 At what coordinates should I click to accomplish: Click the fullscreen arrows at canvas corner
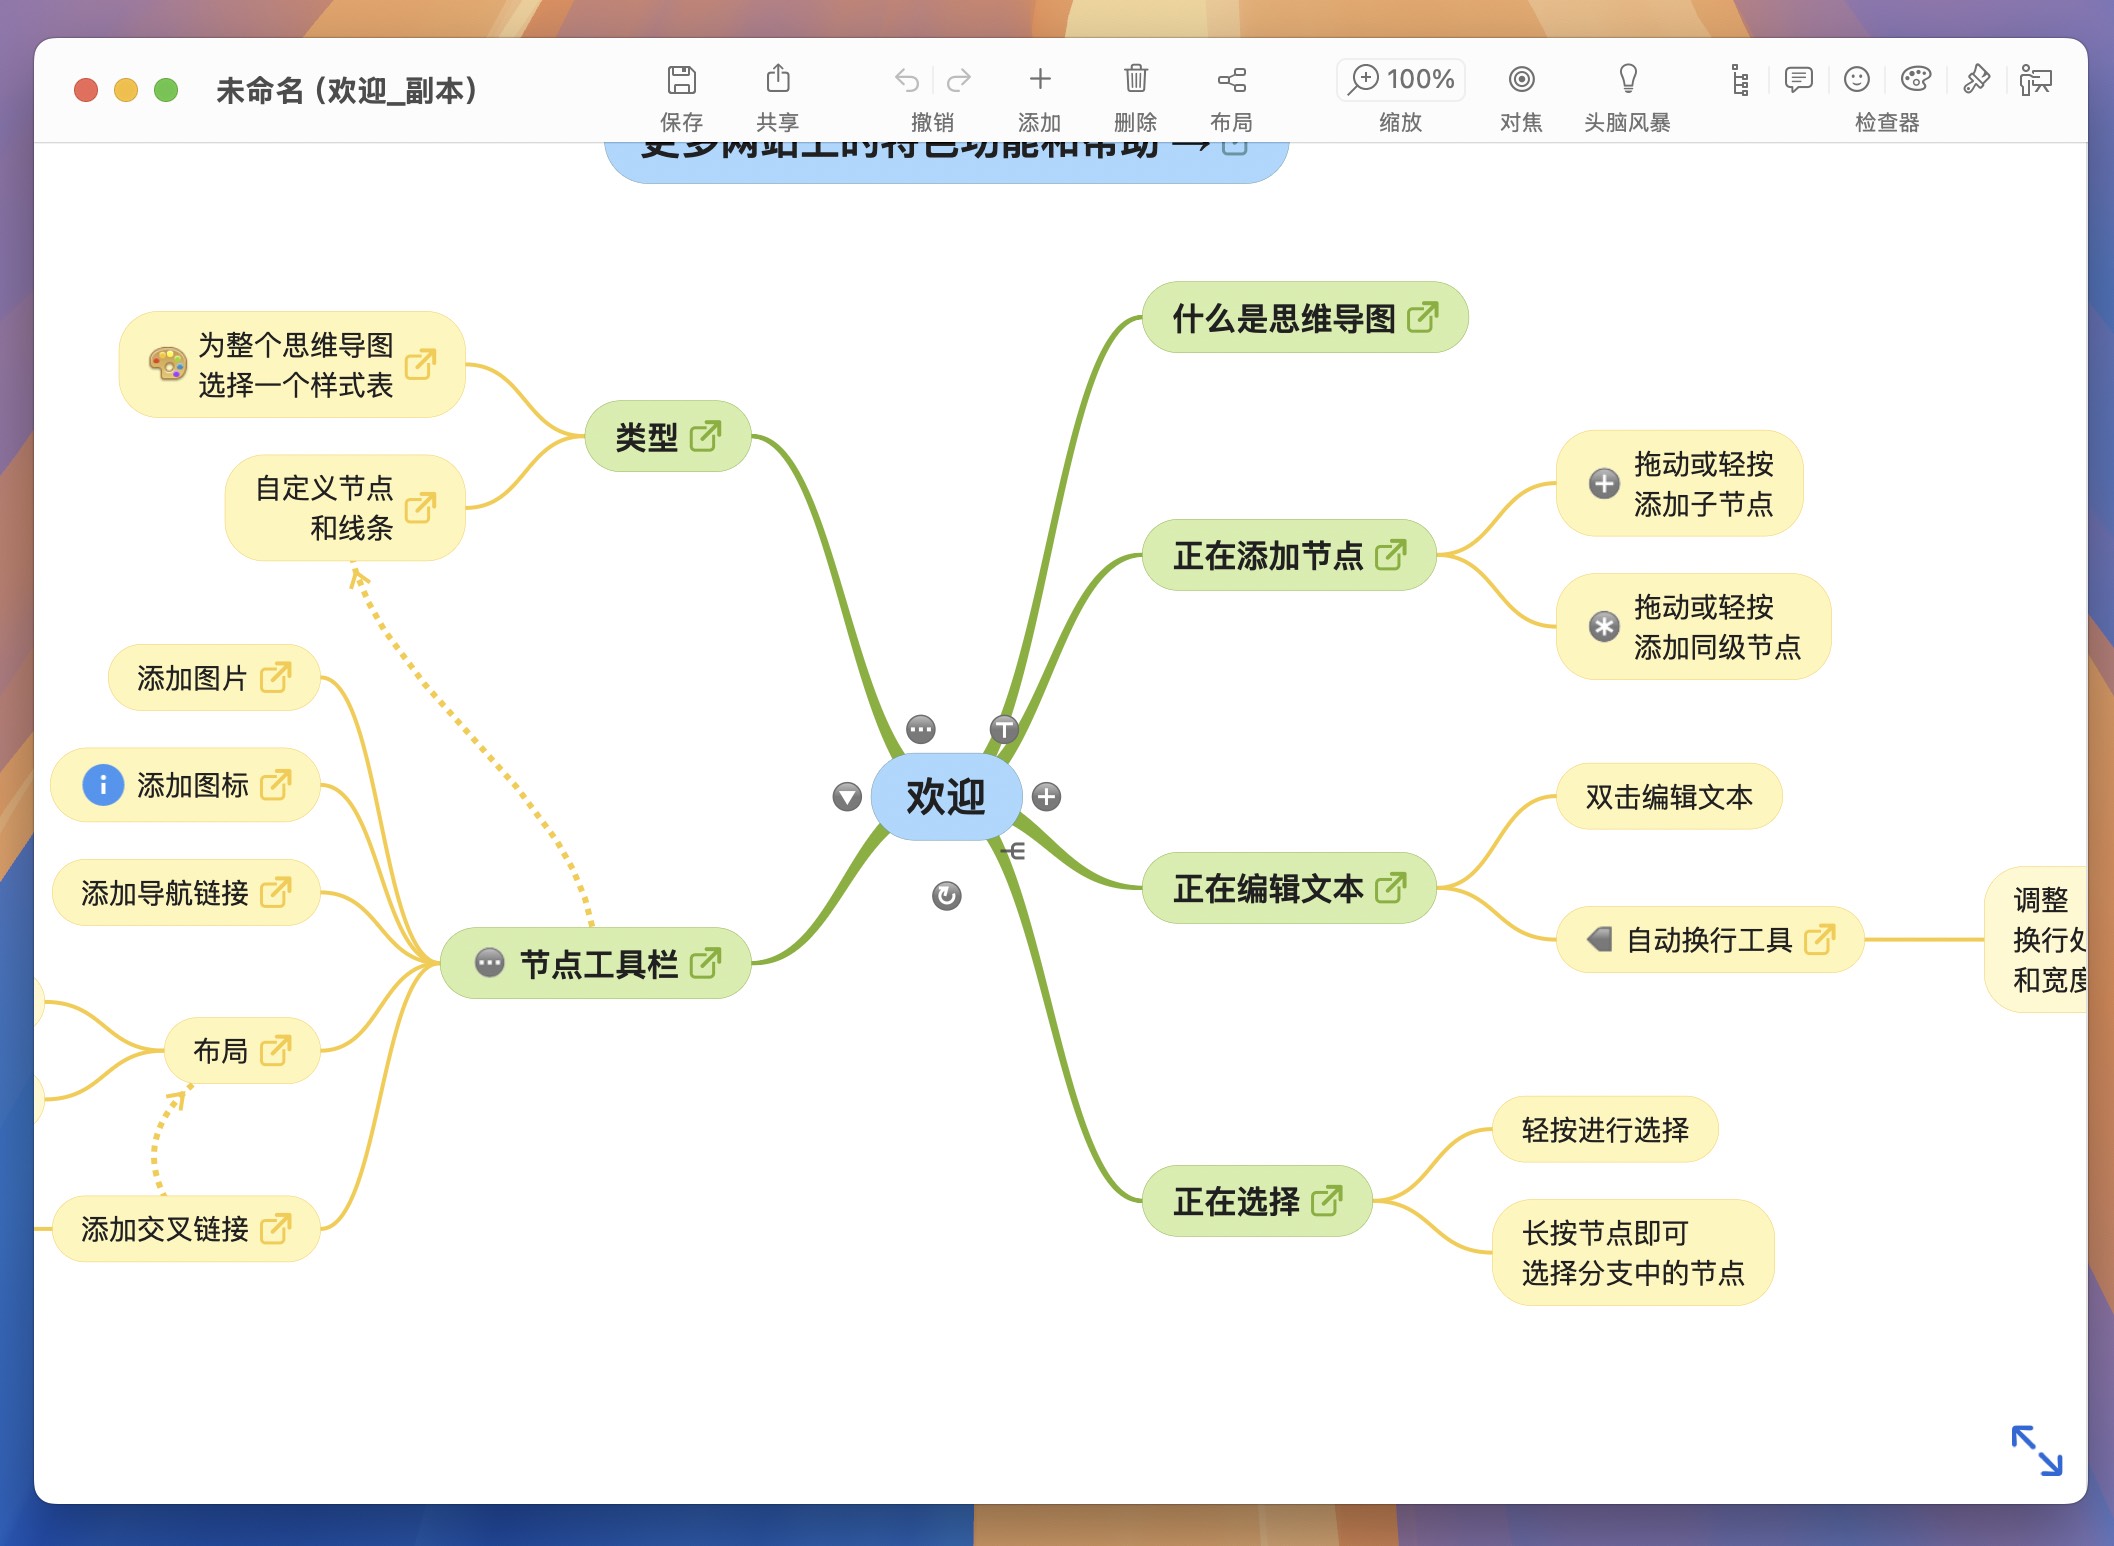tap(2036, 1450)
